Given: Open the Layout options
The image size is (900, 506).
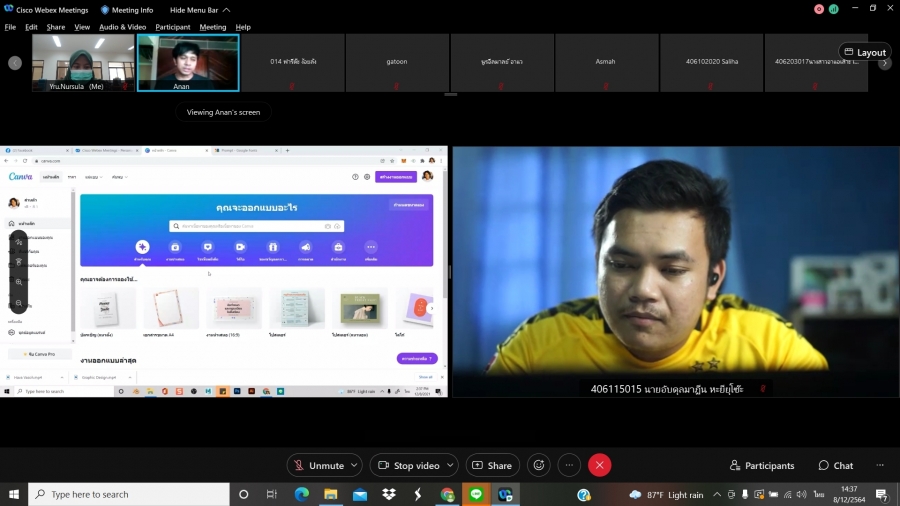Looking at the screenshot, I should click(864, 52).
